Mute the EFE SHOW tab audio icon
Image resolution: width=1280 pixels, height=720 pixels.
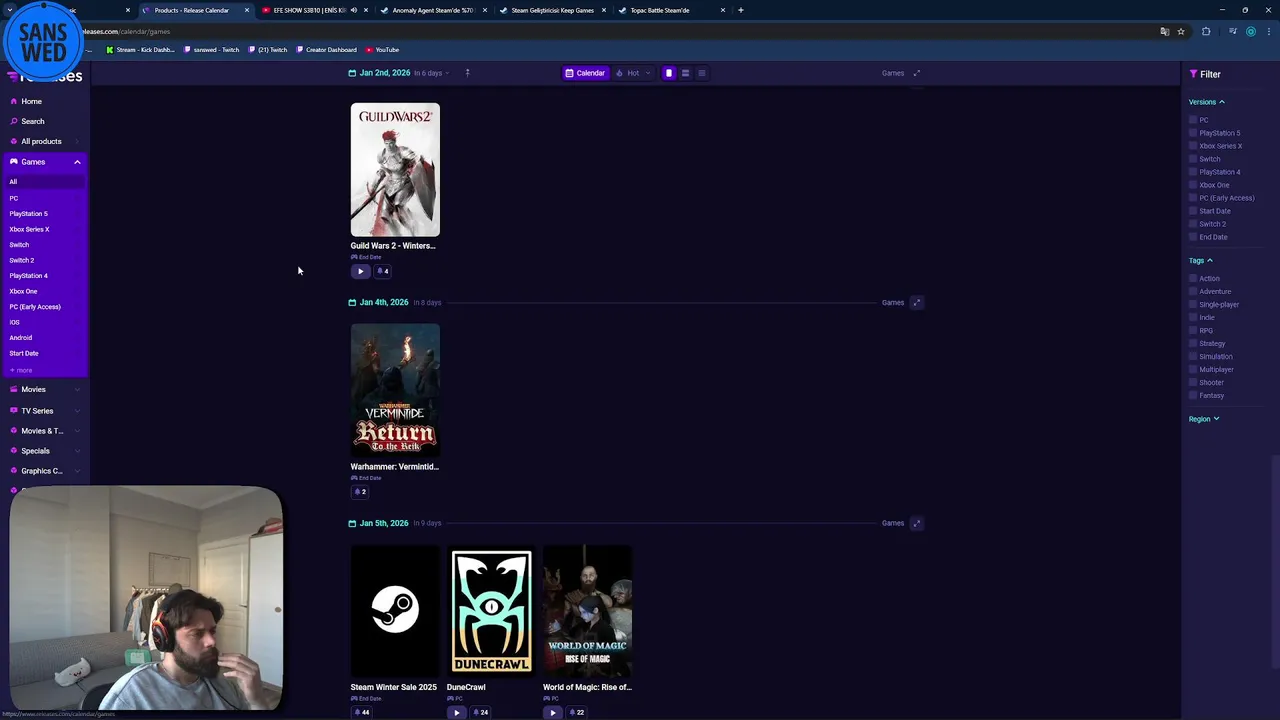353,10
